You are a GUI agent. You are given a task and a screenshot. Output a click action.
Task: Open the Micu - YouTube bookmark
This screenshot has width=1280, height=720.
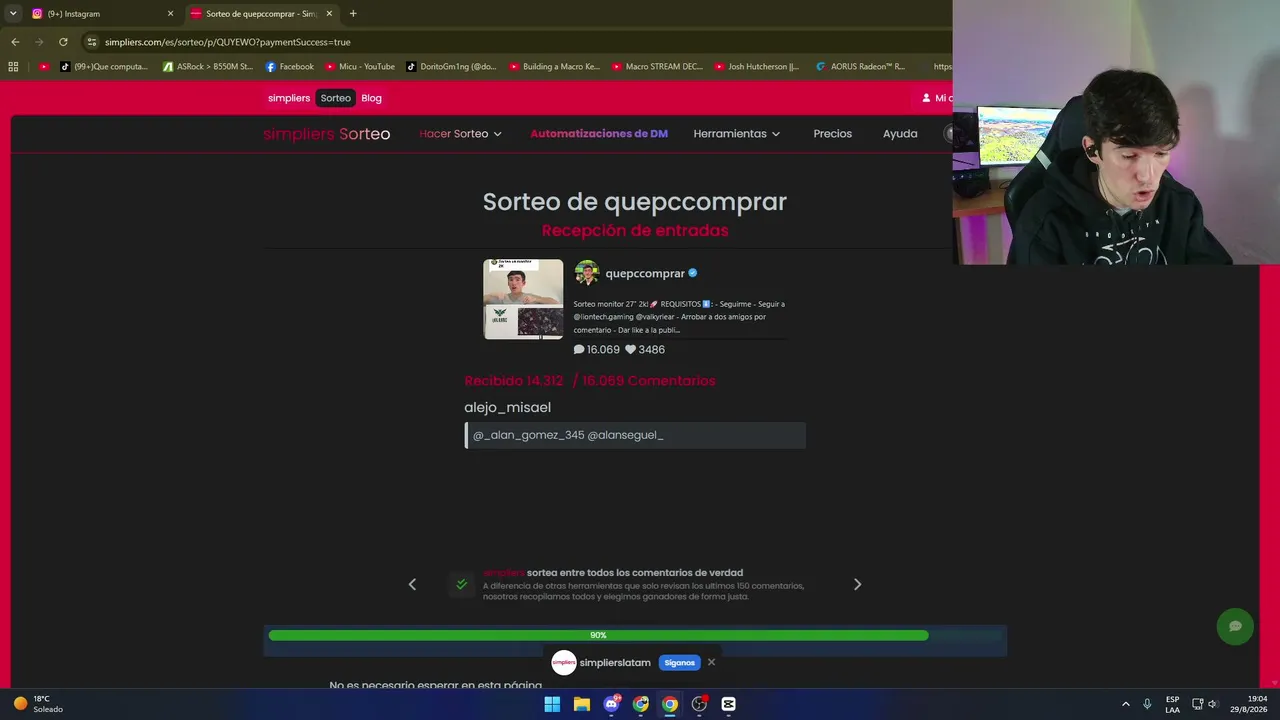tap(360, 67)
